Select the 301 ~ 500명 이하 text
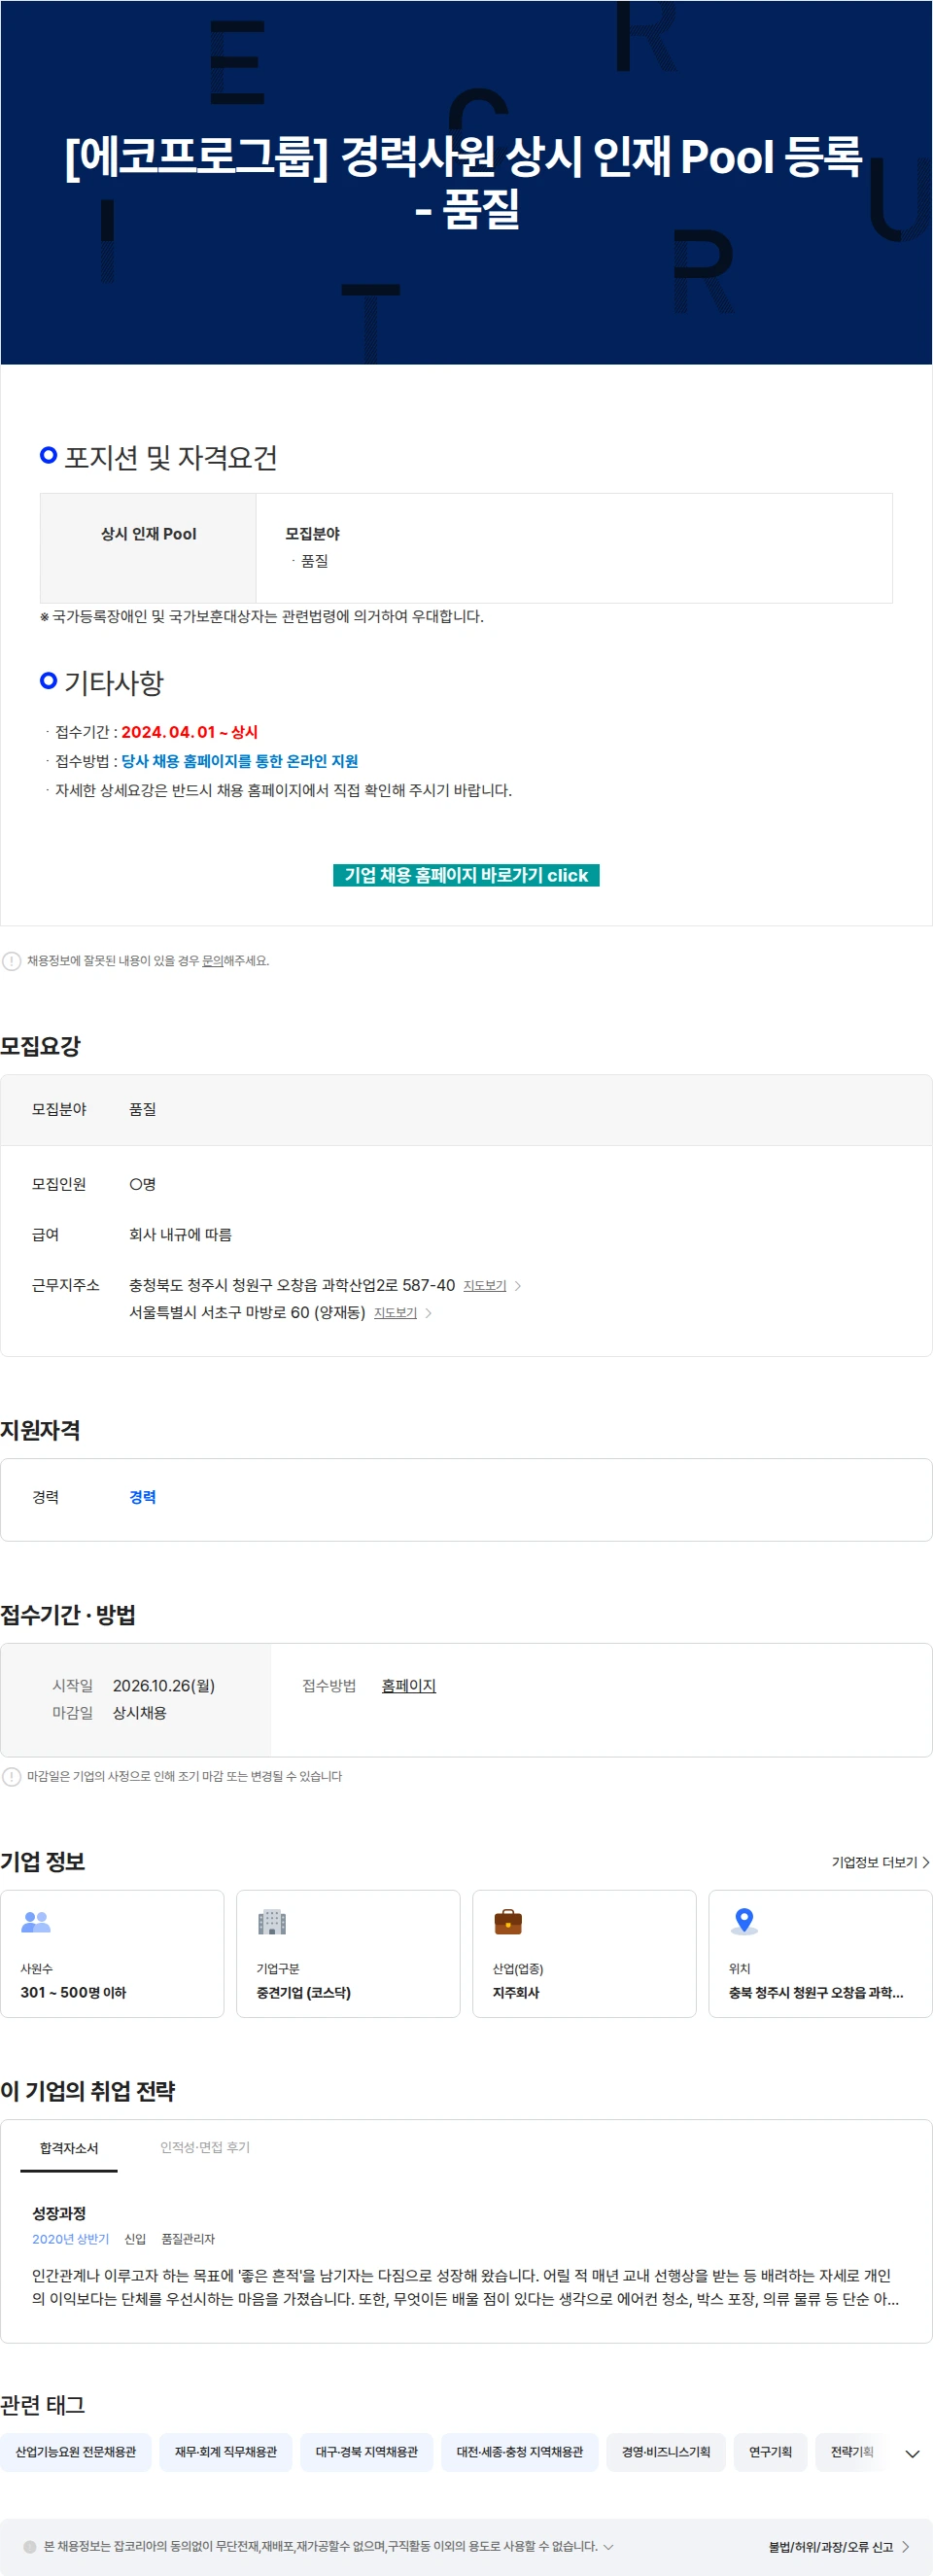Image resolution: width=933 pixels, height=2576 pixels. (73, 1993)
